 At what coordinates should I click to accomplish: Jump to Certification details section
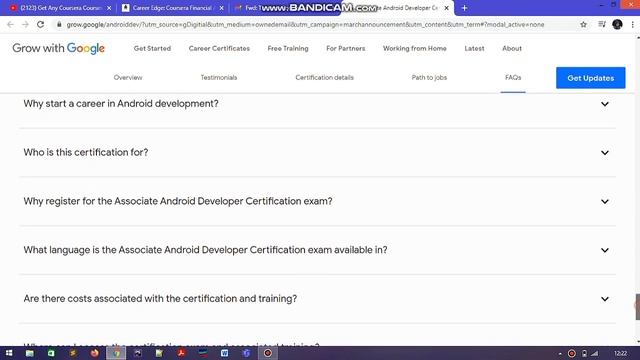324,78
